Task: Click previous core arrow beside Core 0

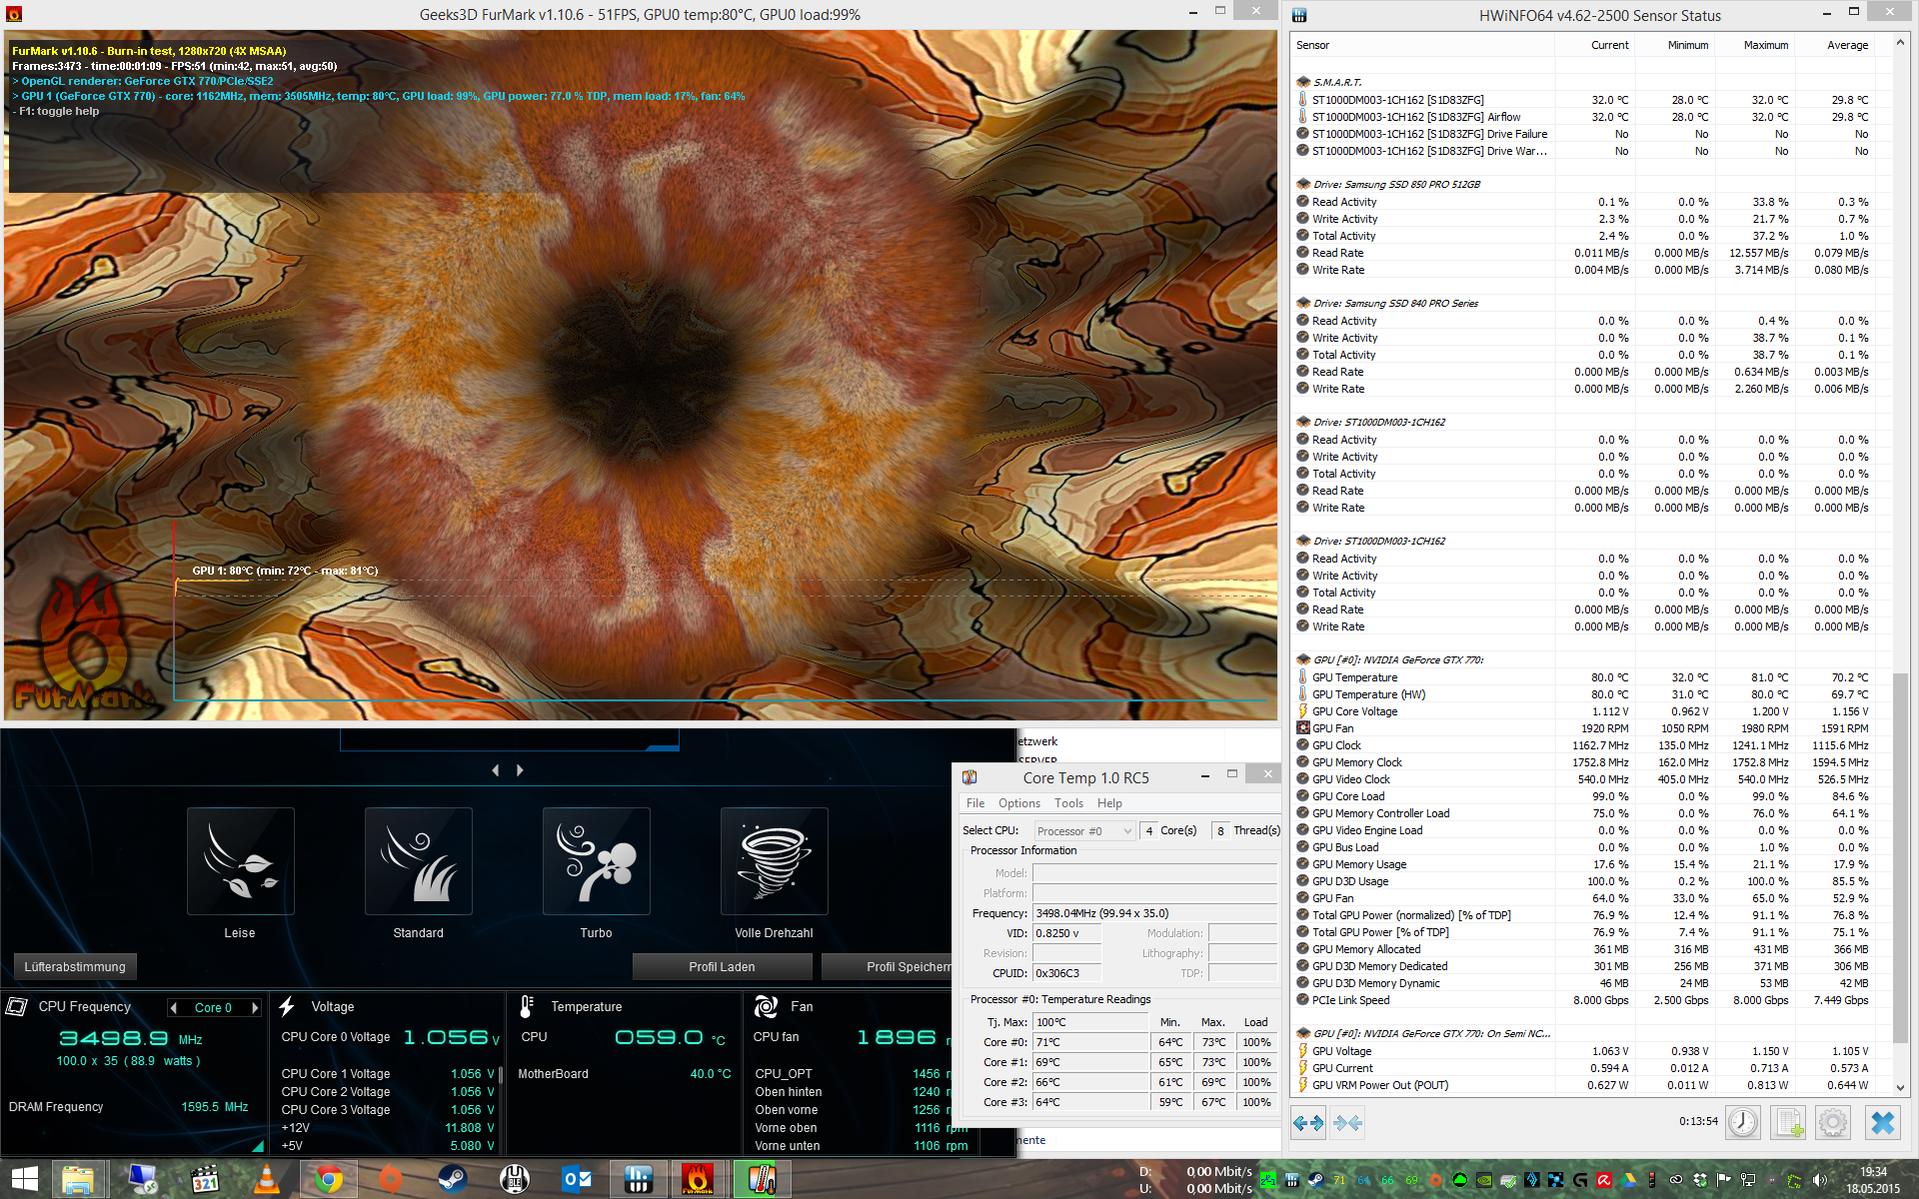Action: coord(174,1008)
